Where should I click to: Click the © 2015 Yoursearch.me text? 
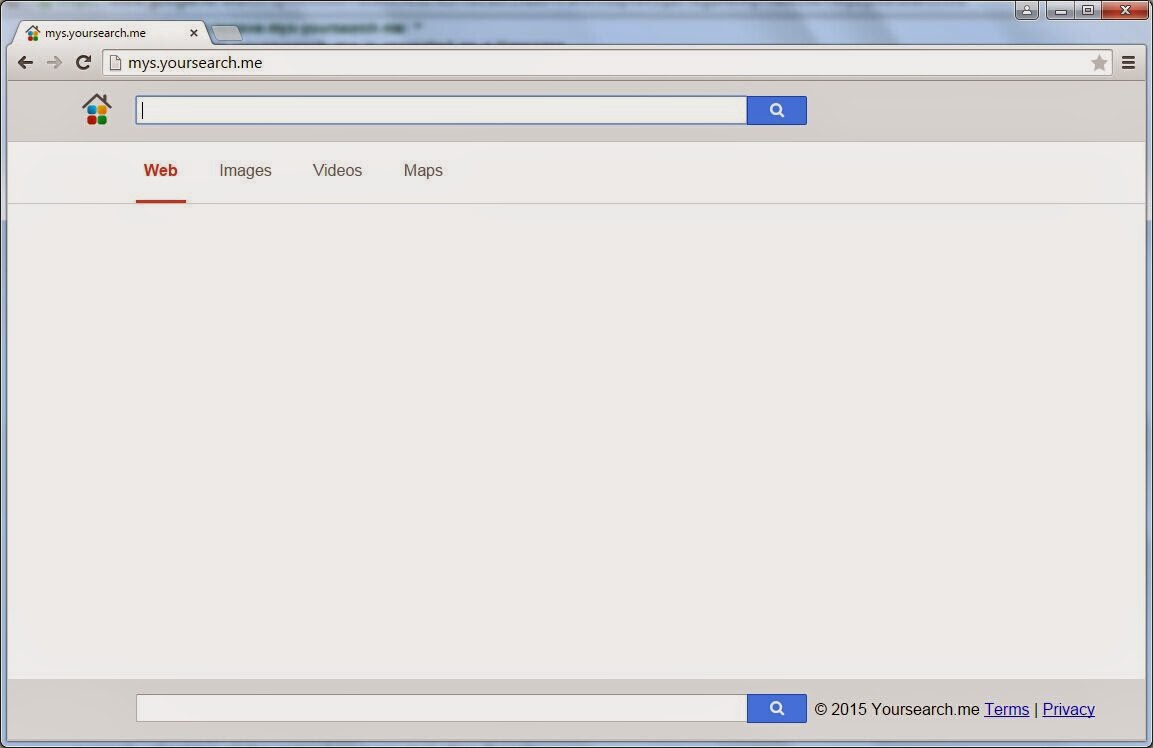[896, 709]
